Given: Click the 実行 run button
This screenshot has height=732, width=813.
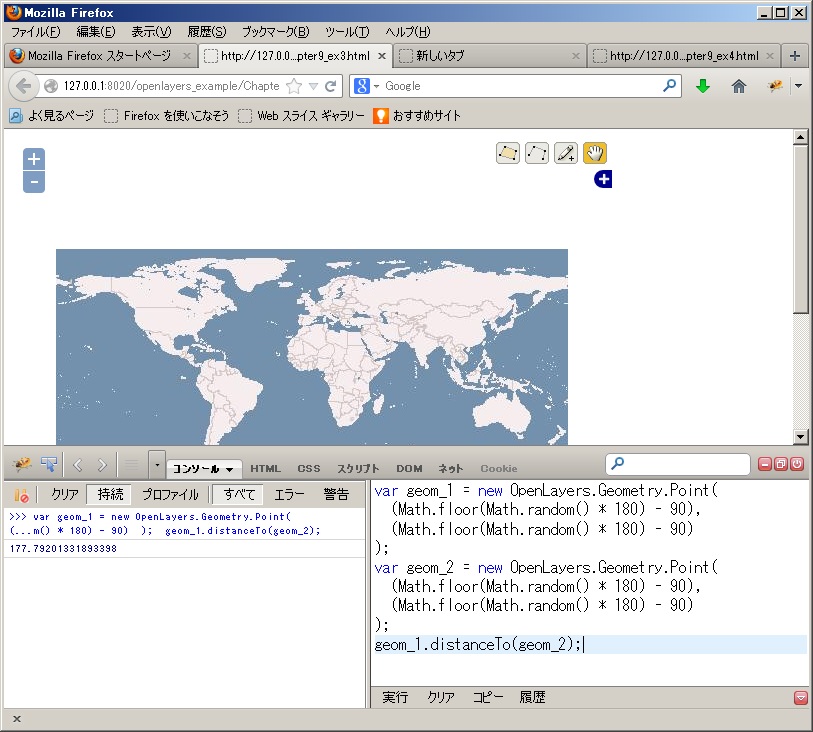Looking at the screenshot, I should click(395, 697).
